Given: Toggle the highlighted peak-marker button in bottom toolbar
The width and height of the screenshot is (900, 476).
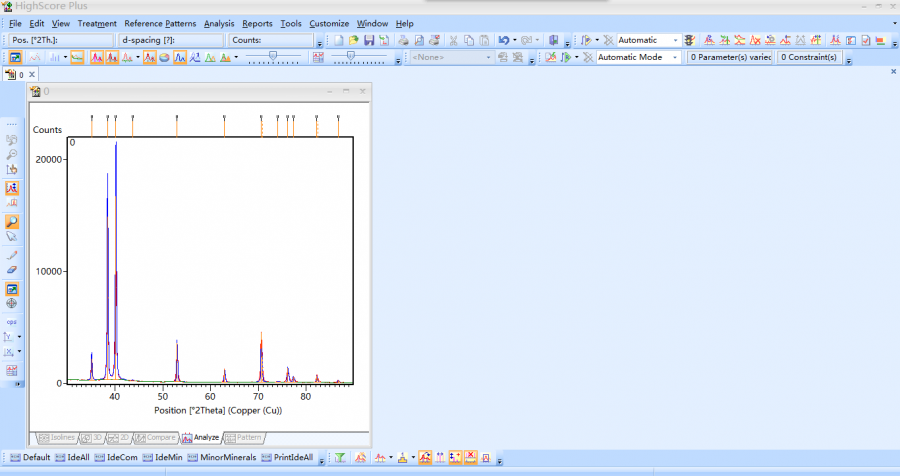Looking at the screenshot, I should click(x=425, y=457).
